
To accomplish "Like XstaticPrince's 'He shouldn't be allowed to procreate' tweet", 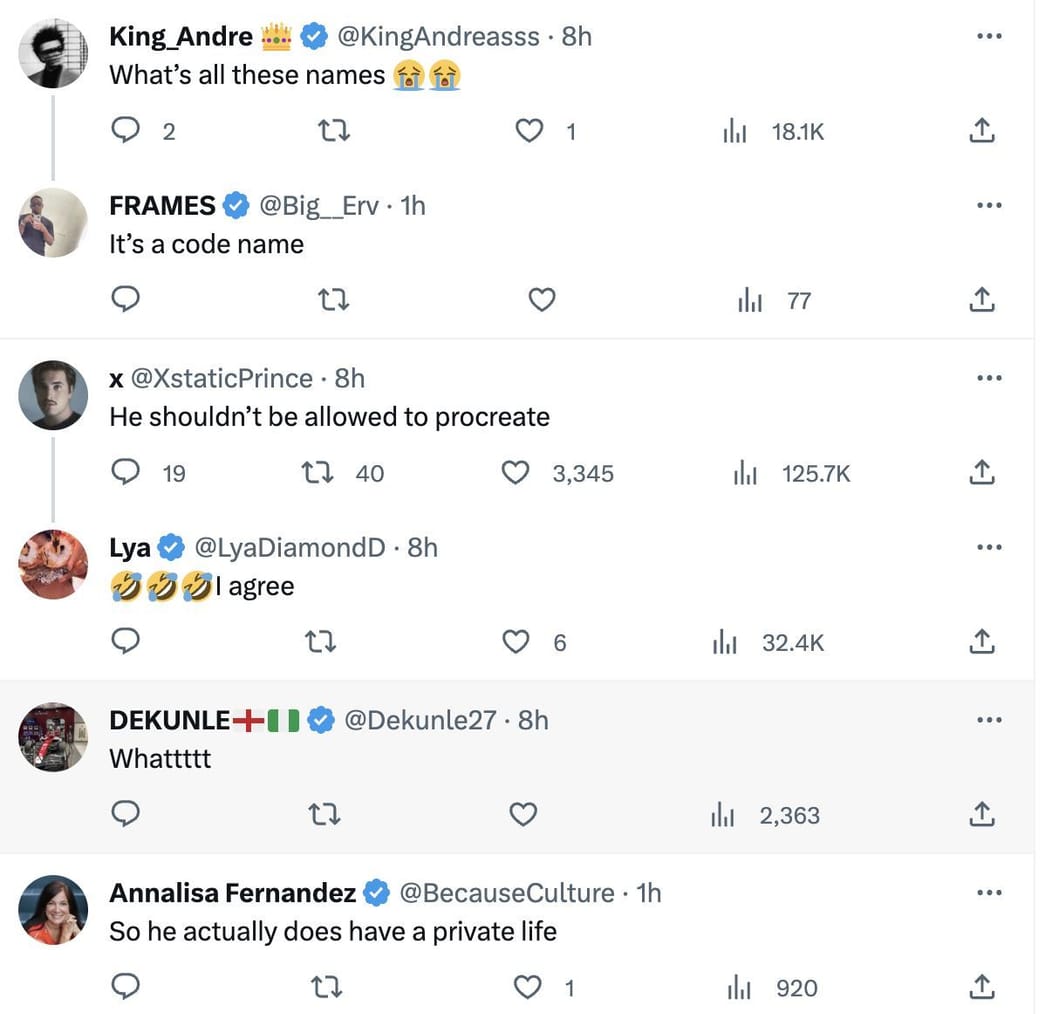I will pos(515,473).
